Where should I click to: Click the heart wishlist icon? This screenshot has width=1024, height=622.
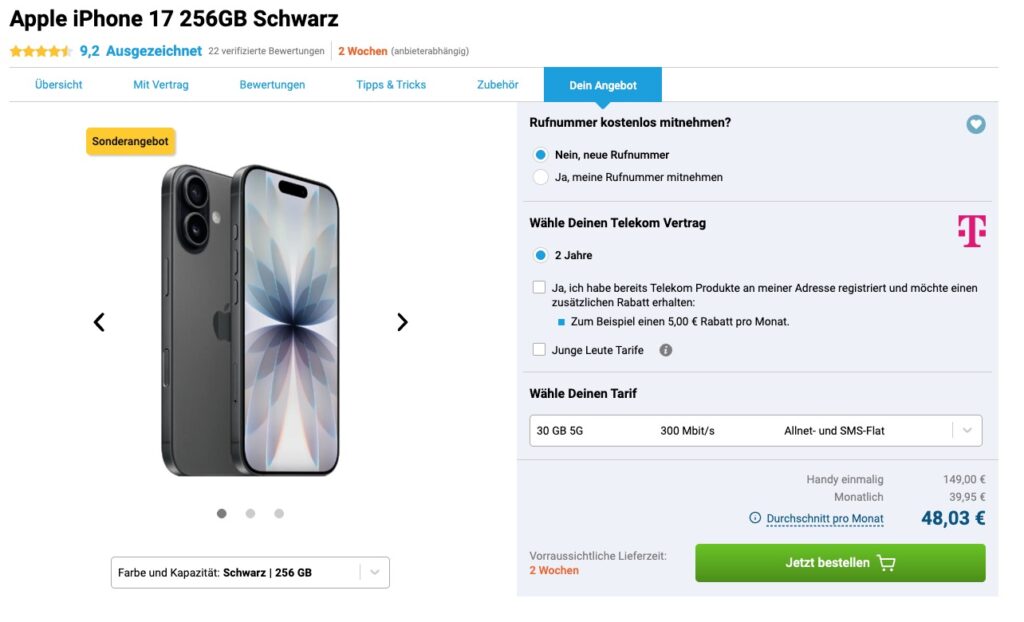pos(976,125)
